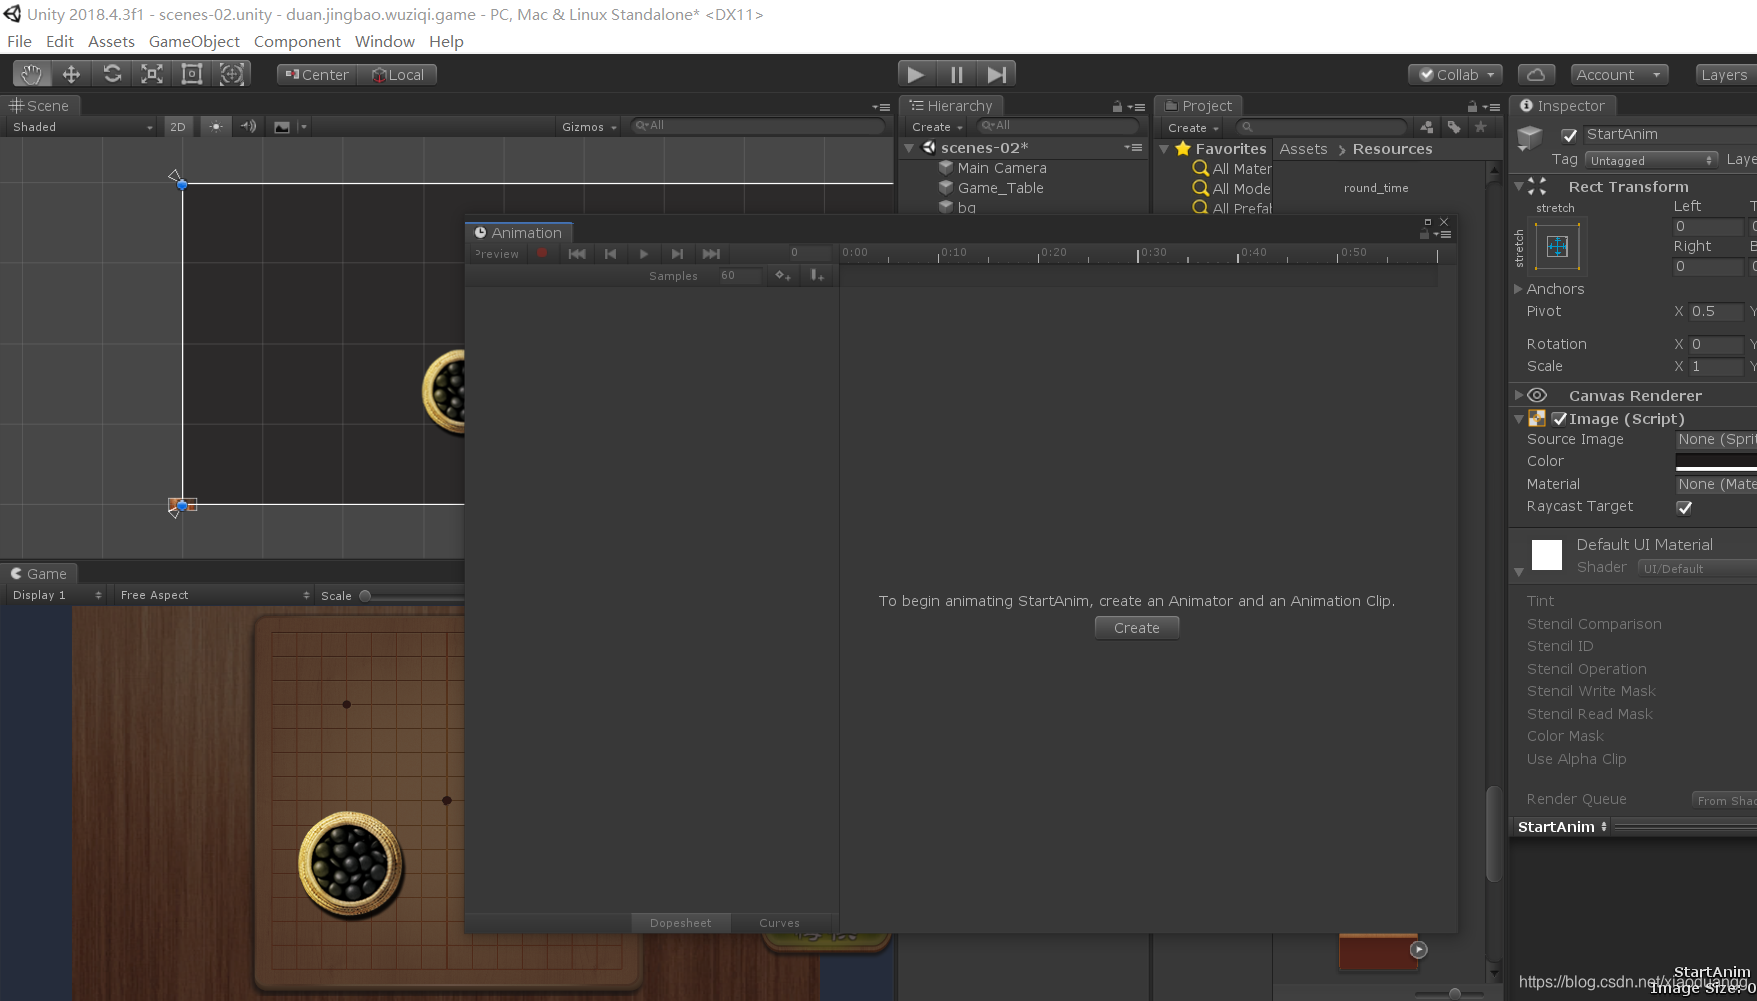Go to next keyframe in Animation
The height and width of the screenshot is (1001, 1757).
coord(677,254)
